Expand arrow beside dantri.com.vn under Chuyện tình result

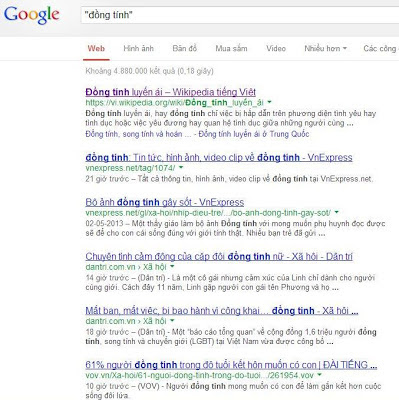(172, 266)
